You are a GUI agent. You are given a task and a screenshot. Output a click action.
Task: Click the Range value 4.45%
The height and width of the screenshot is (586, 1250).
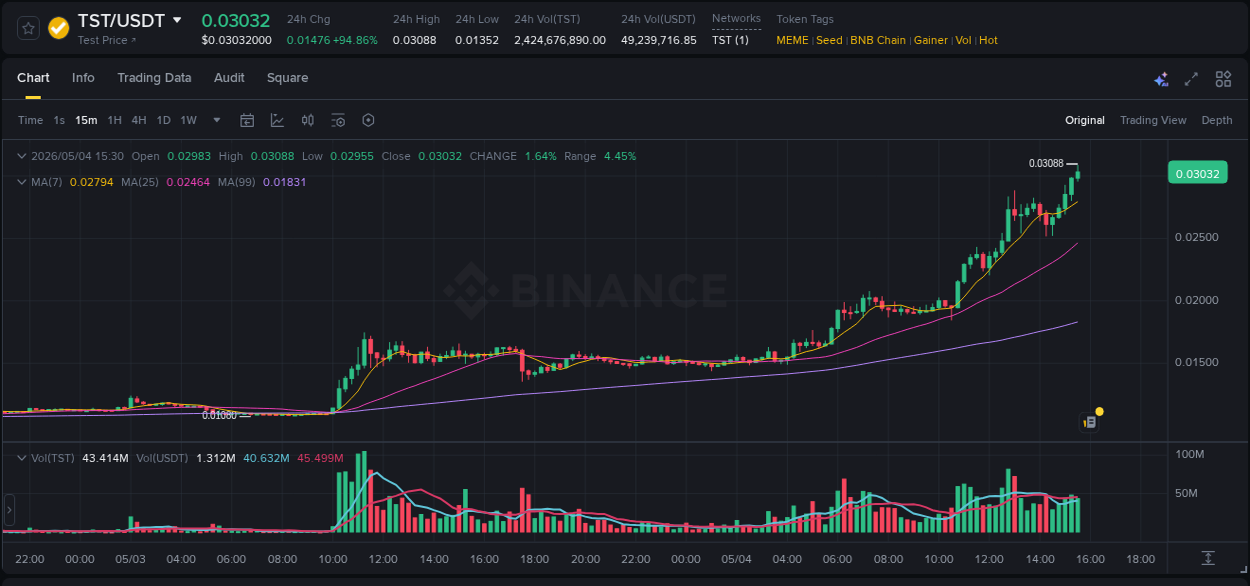620,156
